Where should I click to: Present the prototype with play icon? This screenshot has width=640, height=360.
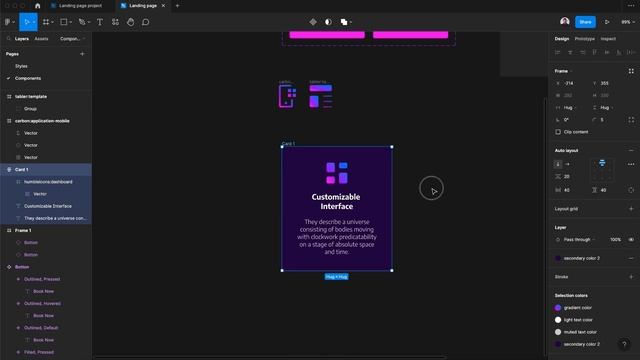coord(607,22)
